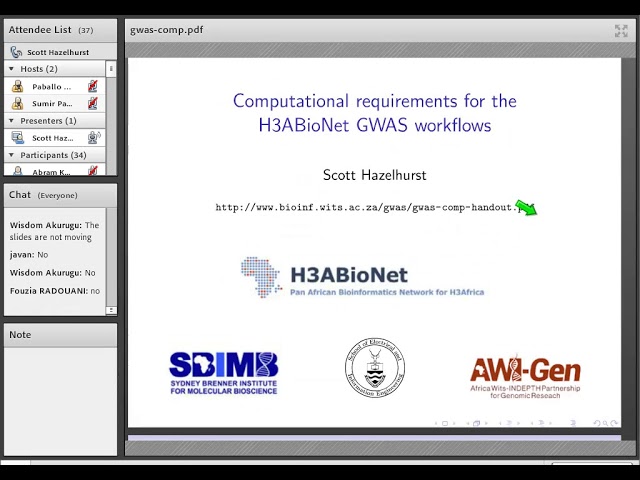Click javan's "No" chat message

[x=29, y=255]
